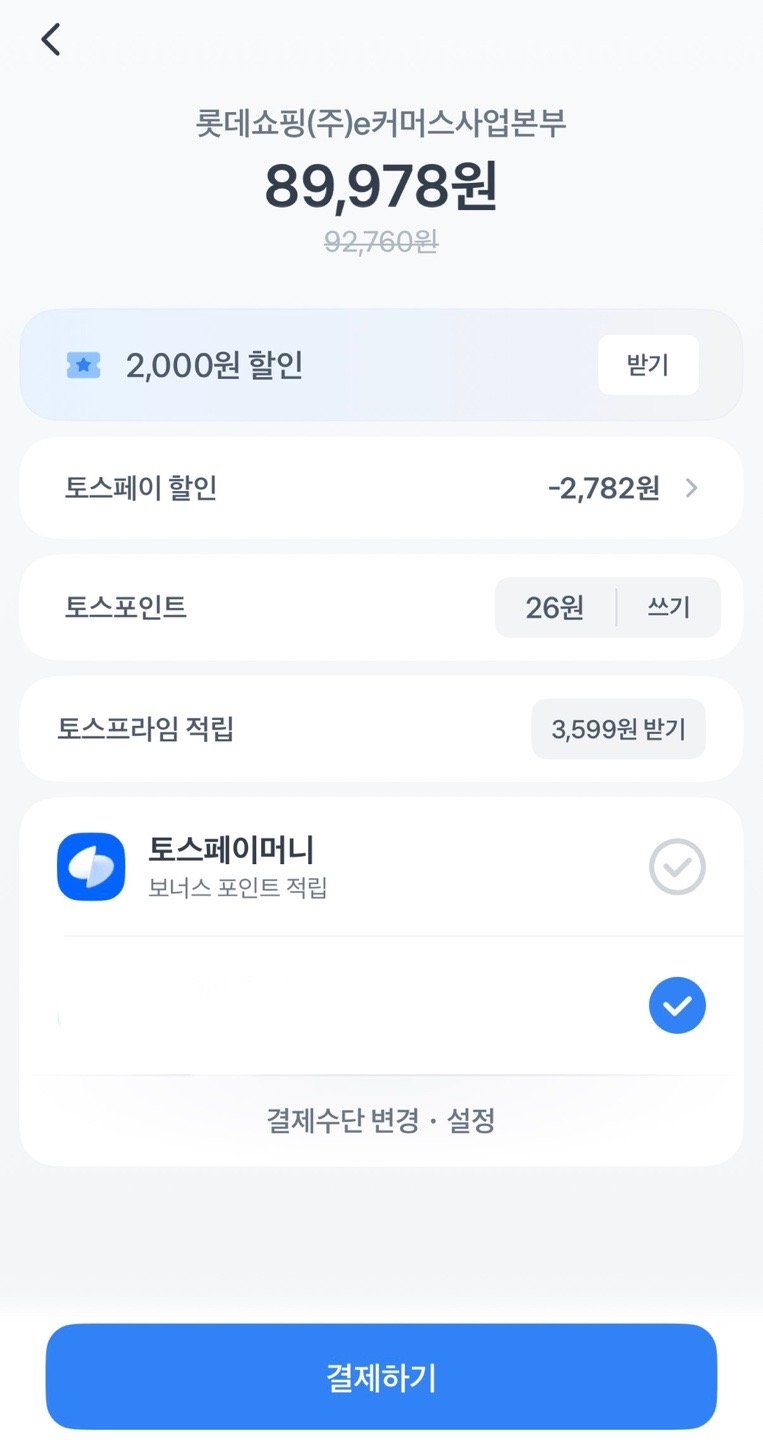Click the 받기 coupon download button
763x1440 pixels.
click(647, 365)
